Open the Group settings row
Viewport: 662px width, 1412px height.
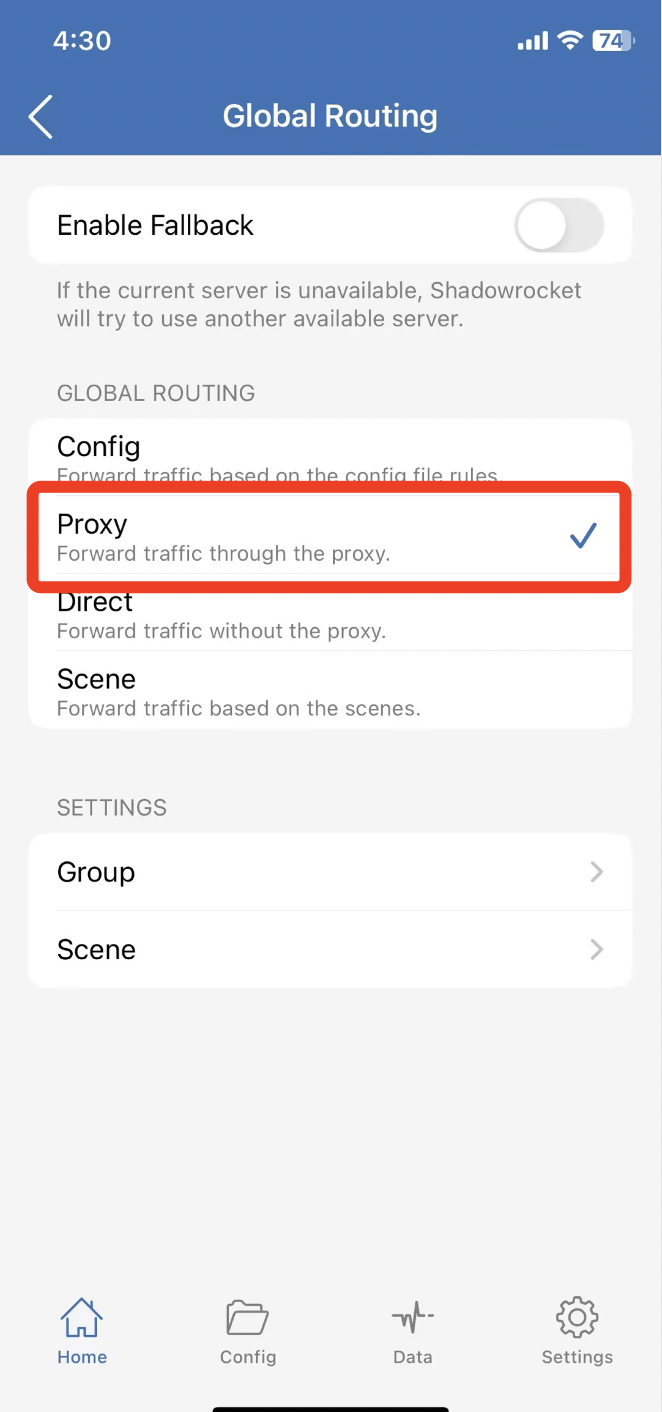tap(330, 872)
